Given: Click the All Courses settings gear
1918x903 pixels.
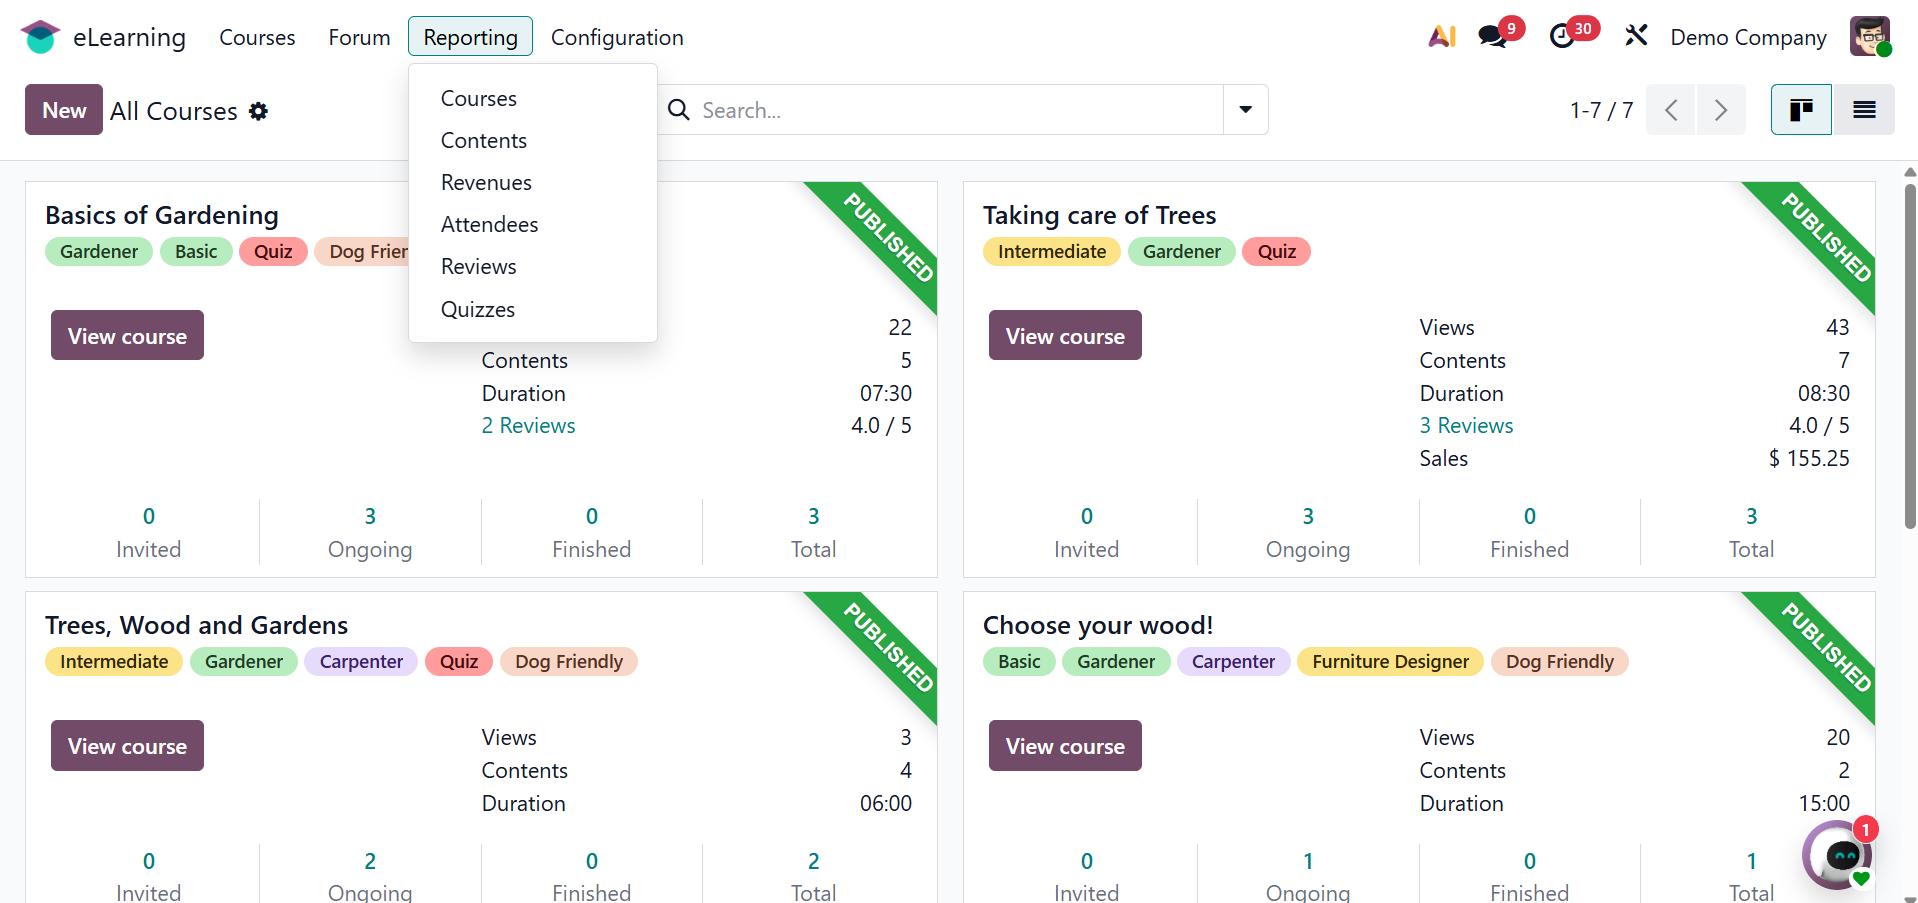Looking at the screenshot, I should (259, 111).
